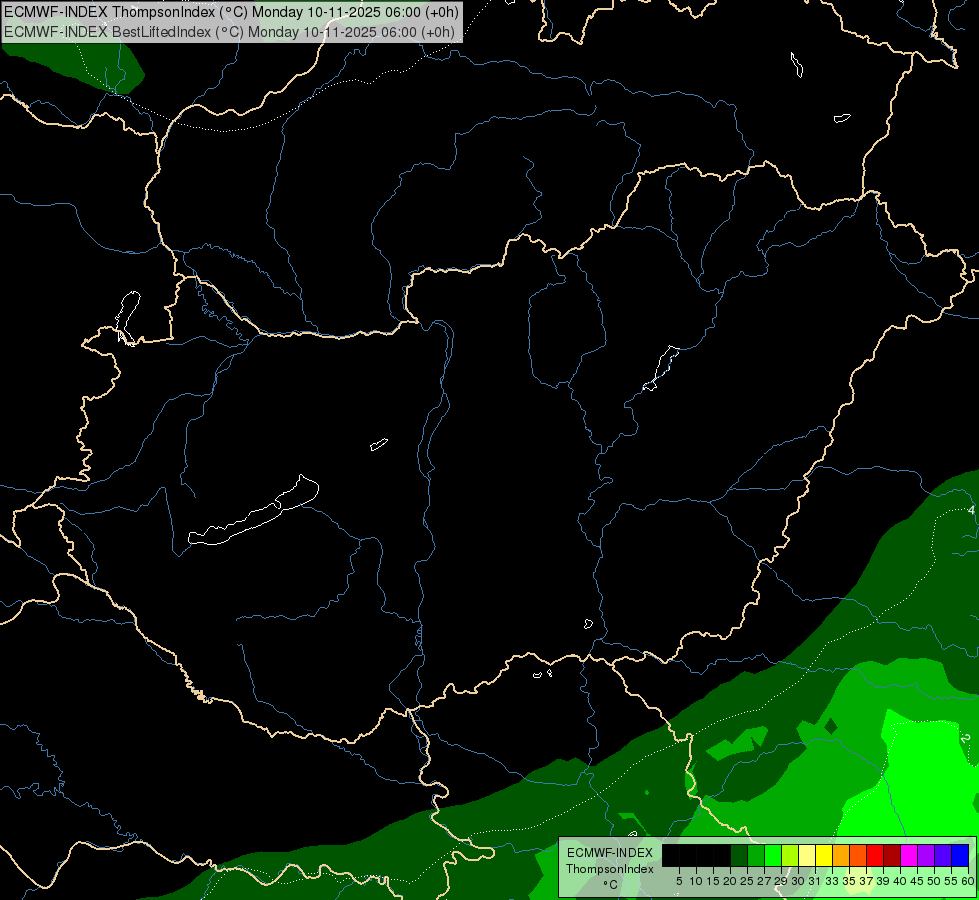
Task: Click the legend tick value '30'
Action: tap(798, 881)
